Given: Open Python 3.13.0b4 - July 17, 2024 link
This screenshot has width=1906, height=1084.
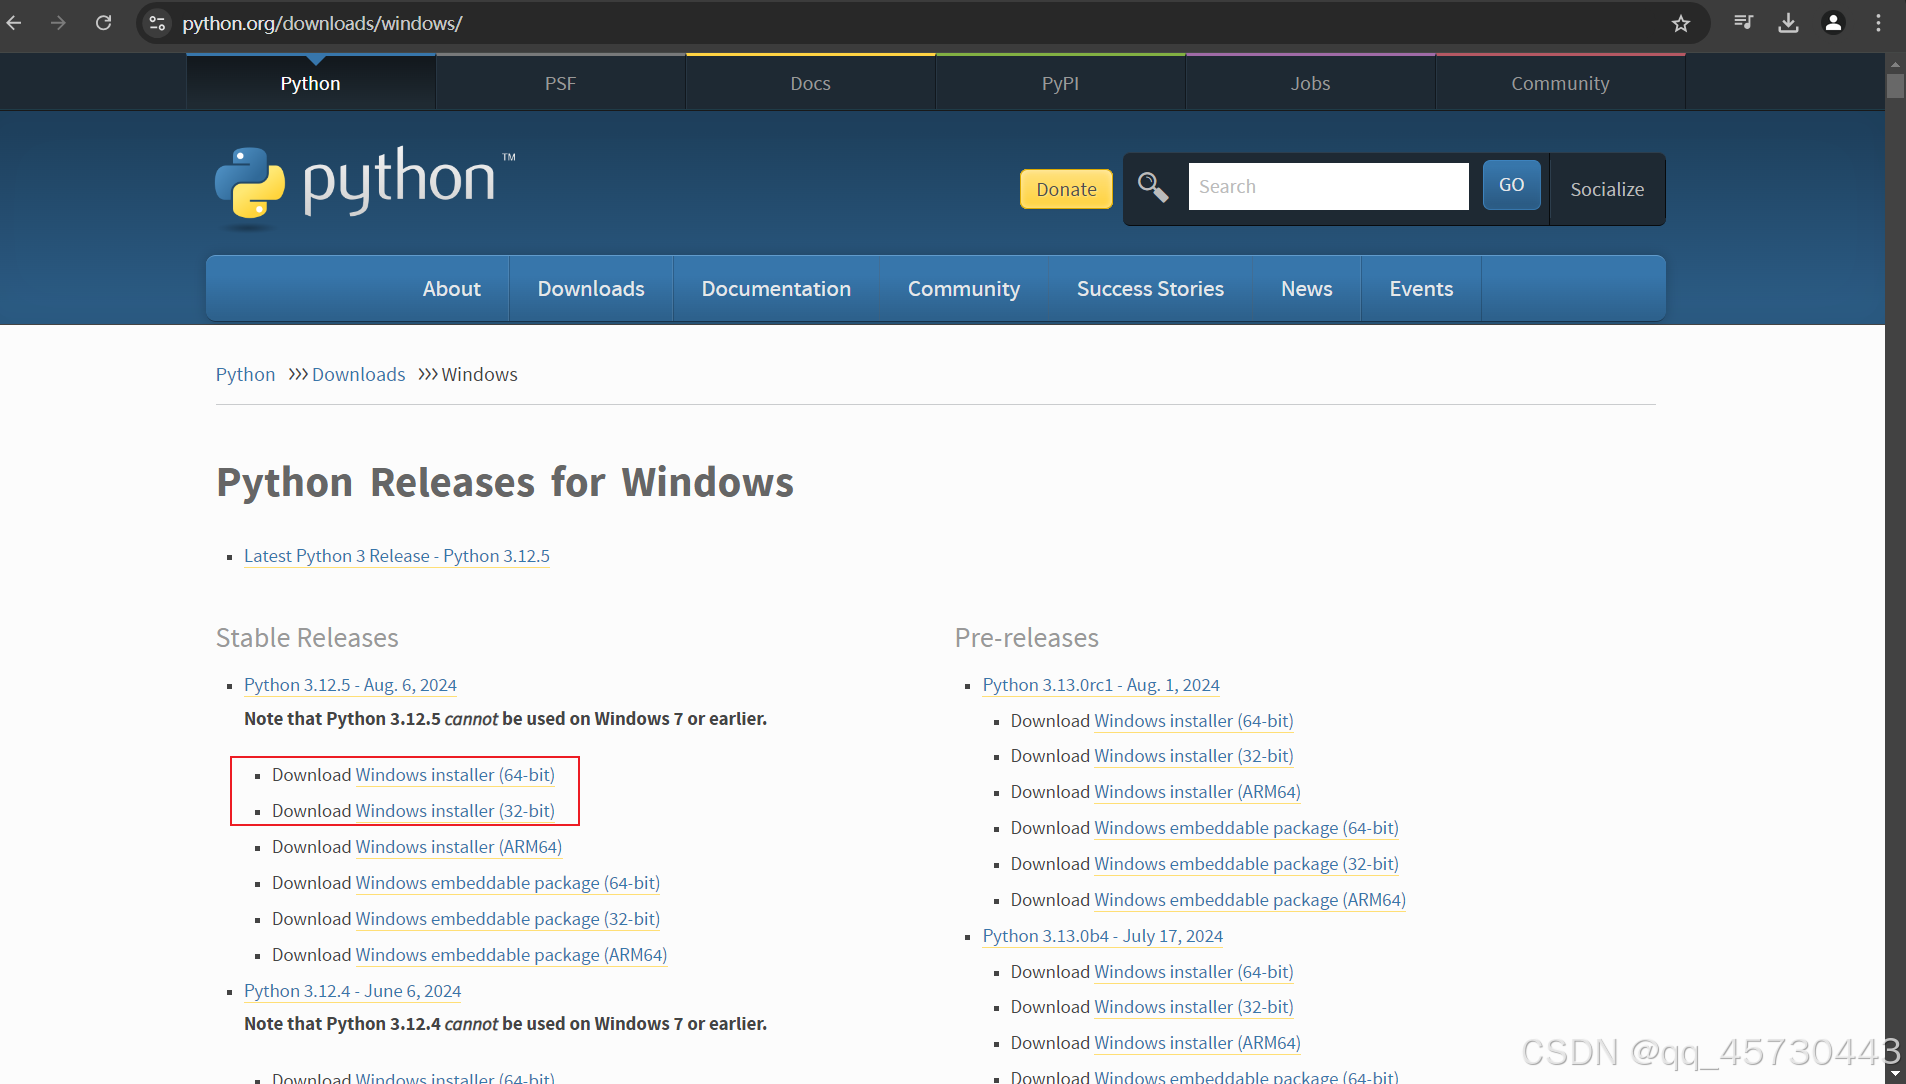Looking at the screenshot, I should point(1103,936).
